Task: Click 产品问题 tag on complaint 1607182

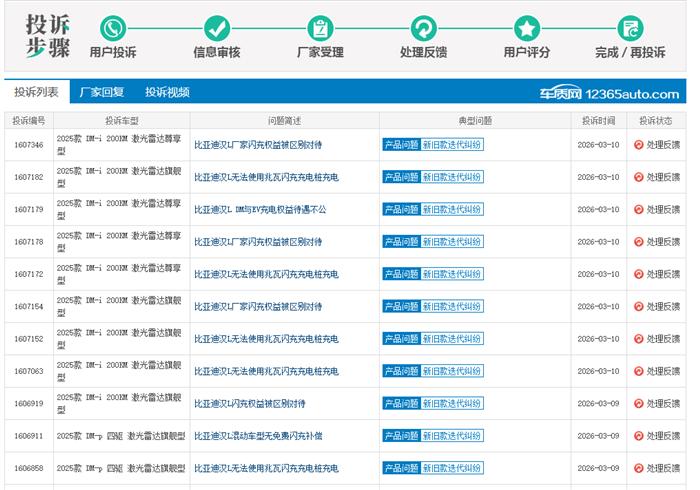Action: 401,177
